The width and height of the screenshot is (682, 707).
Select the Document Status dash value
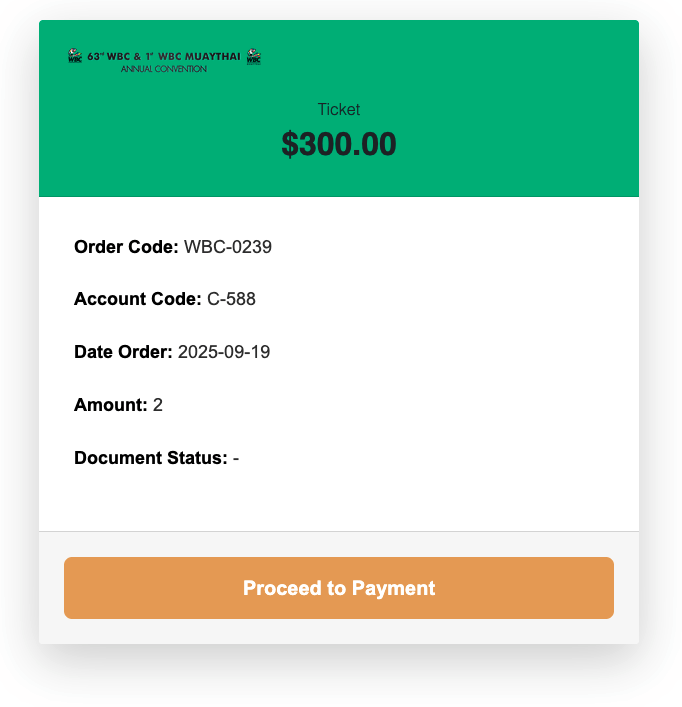(x=236, y=459)
